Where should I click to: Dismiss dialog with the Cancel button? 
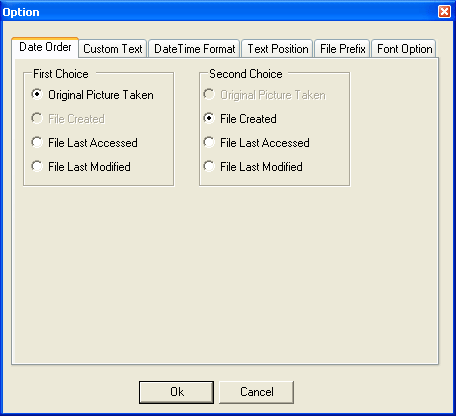coord(256,392)
